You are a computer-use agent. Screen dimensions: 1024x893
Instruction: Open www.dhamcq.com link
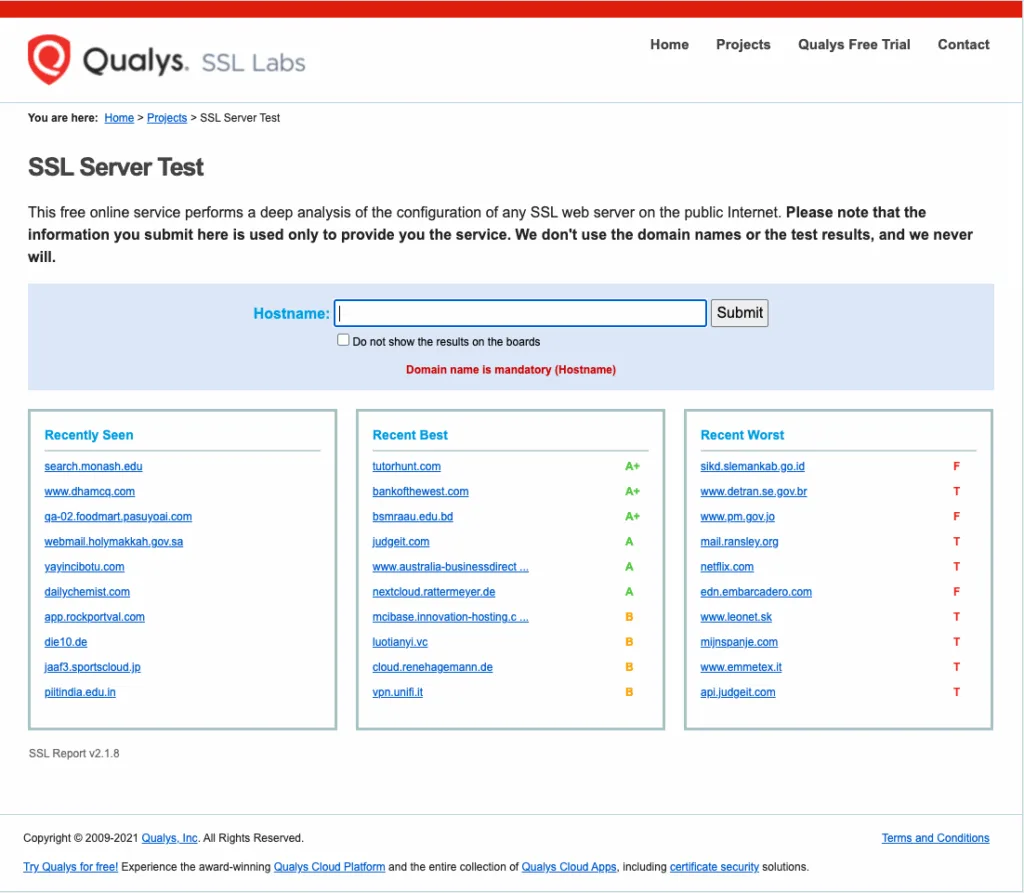(89, 491)
